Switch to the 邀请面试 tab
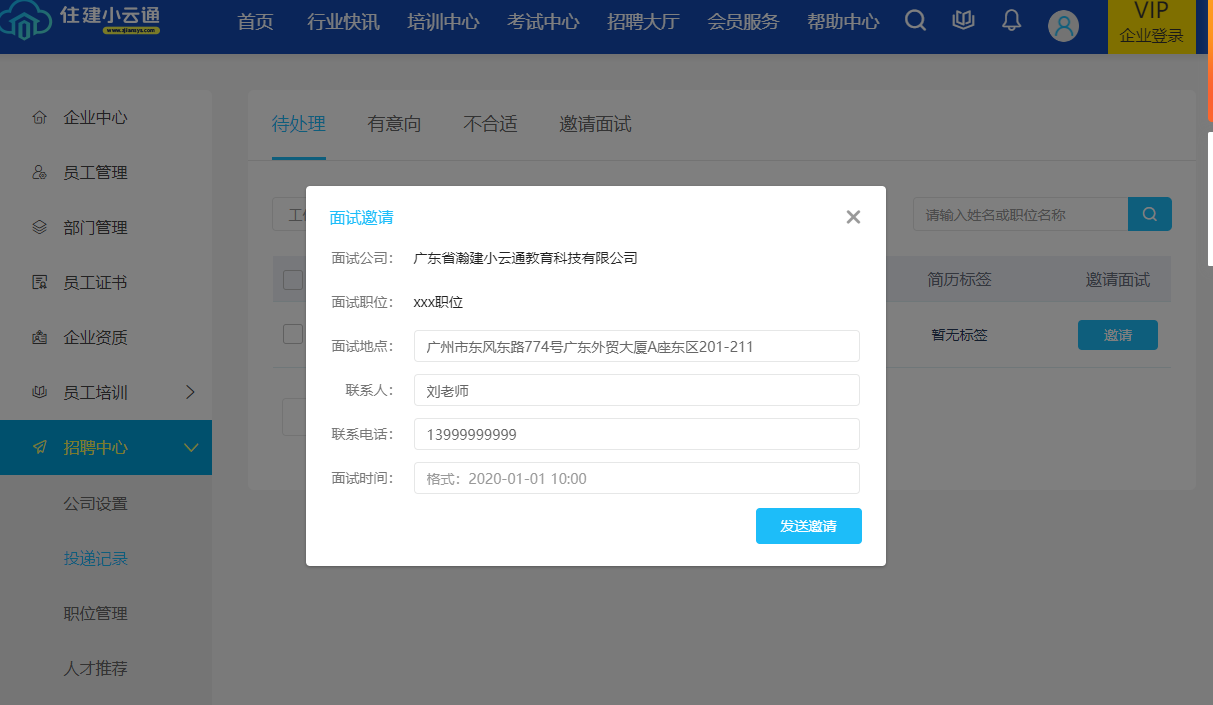The width and height of the screenshot is (1213, 705). pyautogui.click(x=595, y=125)
